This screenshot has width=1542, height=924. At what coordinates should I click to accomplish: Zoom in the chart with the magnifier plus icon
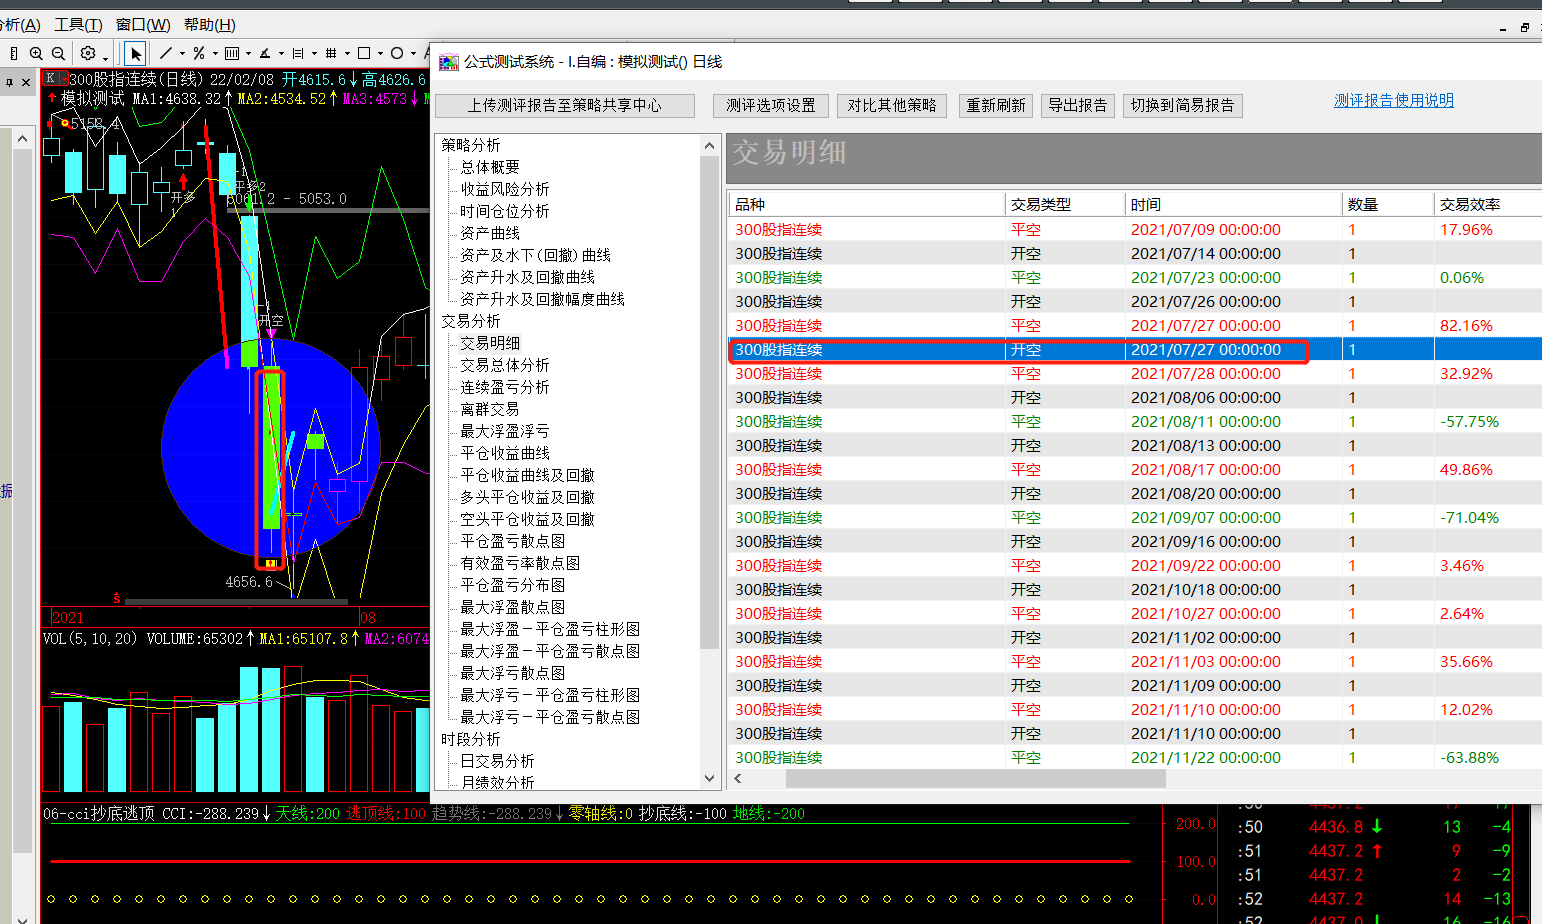point(36,53)
